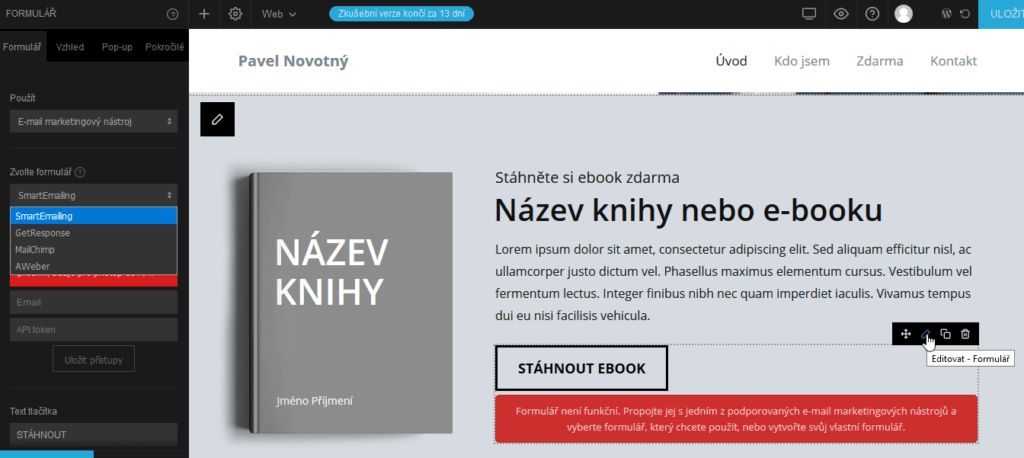Image resolution: width=1024 pixels, height=458 pixels.
Task: Move form element with drag icon
Action: pyautogui.click(x=906, y=334)
